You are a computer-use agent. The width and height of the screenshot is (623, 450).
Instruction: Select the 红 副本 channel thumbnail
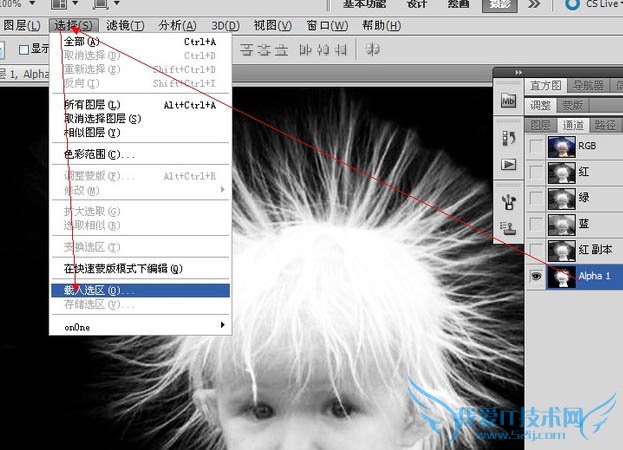pyautogui.click(x=561, y=250)
